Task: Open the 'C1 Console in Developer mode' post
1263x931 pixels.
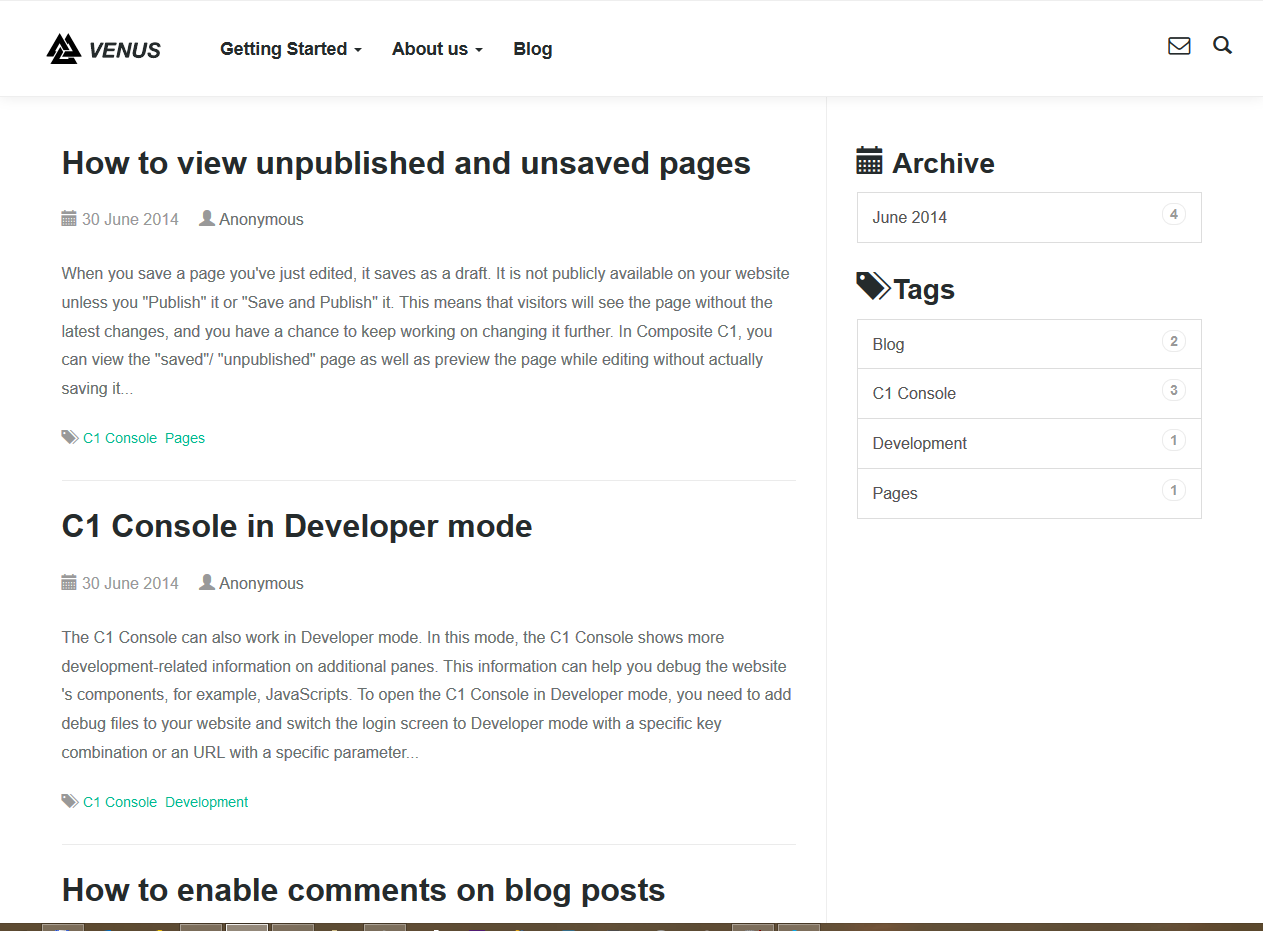Action: coord(297,526)
